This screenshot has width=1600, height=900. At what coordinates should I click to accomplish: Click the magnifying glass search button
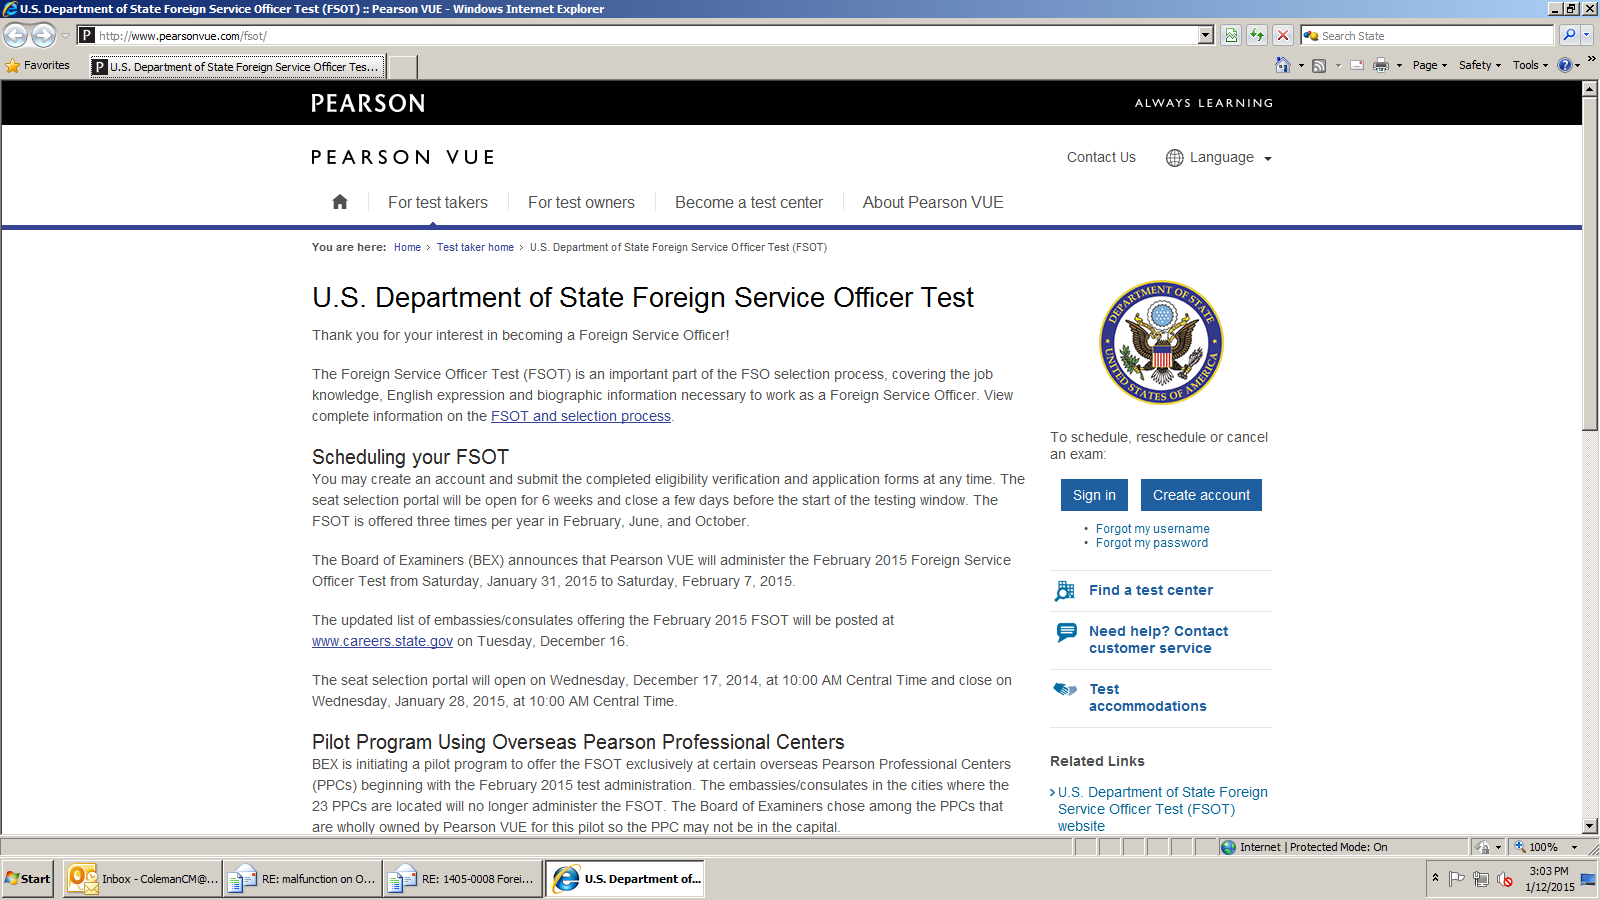pyautogui.click(x=1569, y=36)
